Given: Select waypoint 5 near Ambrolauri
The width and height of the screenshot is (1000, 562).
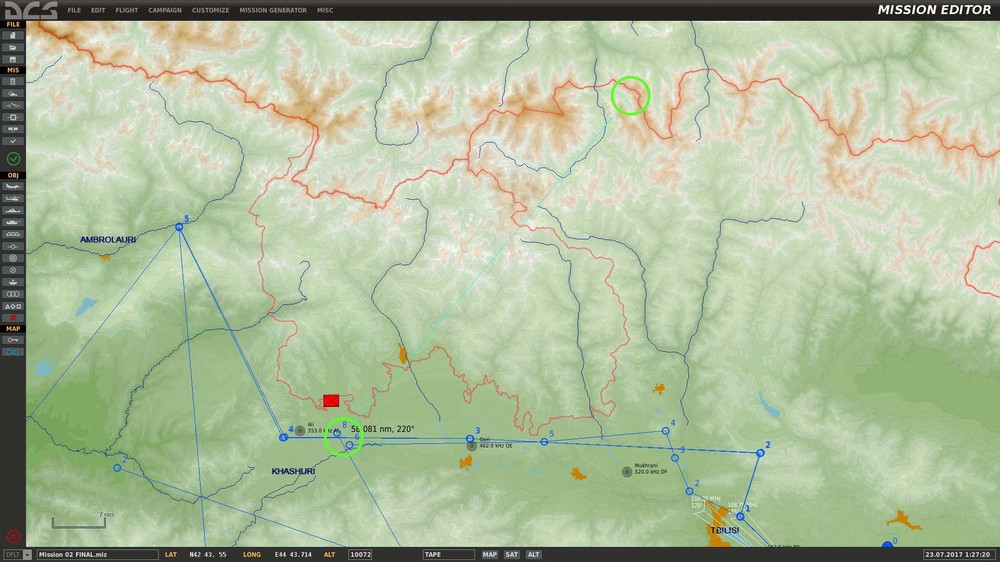Looking at the screenshot, I should tap(179, 227).
